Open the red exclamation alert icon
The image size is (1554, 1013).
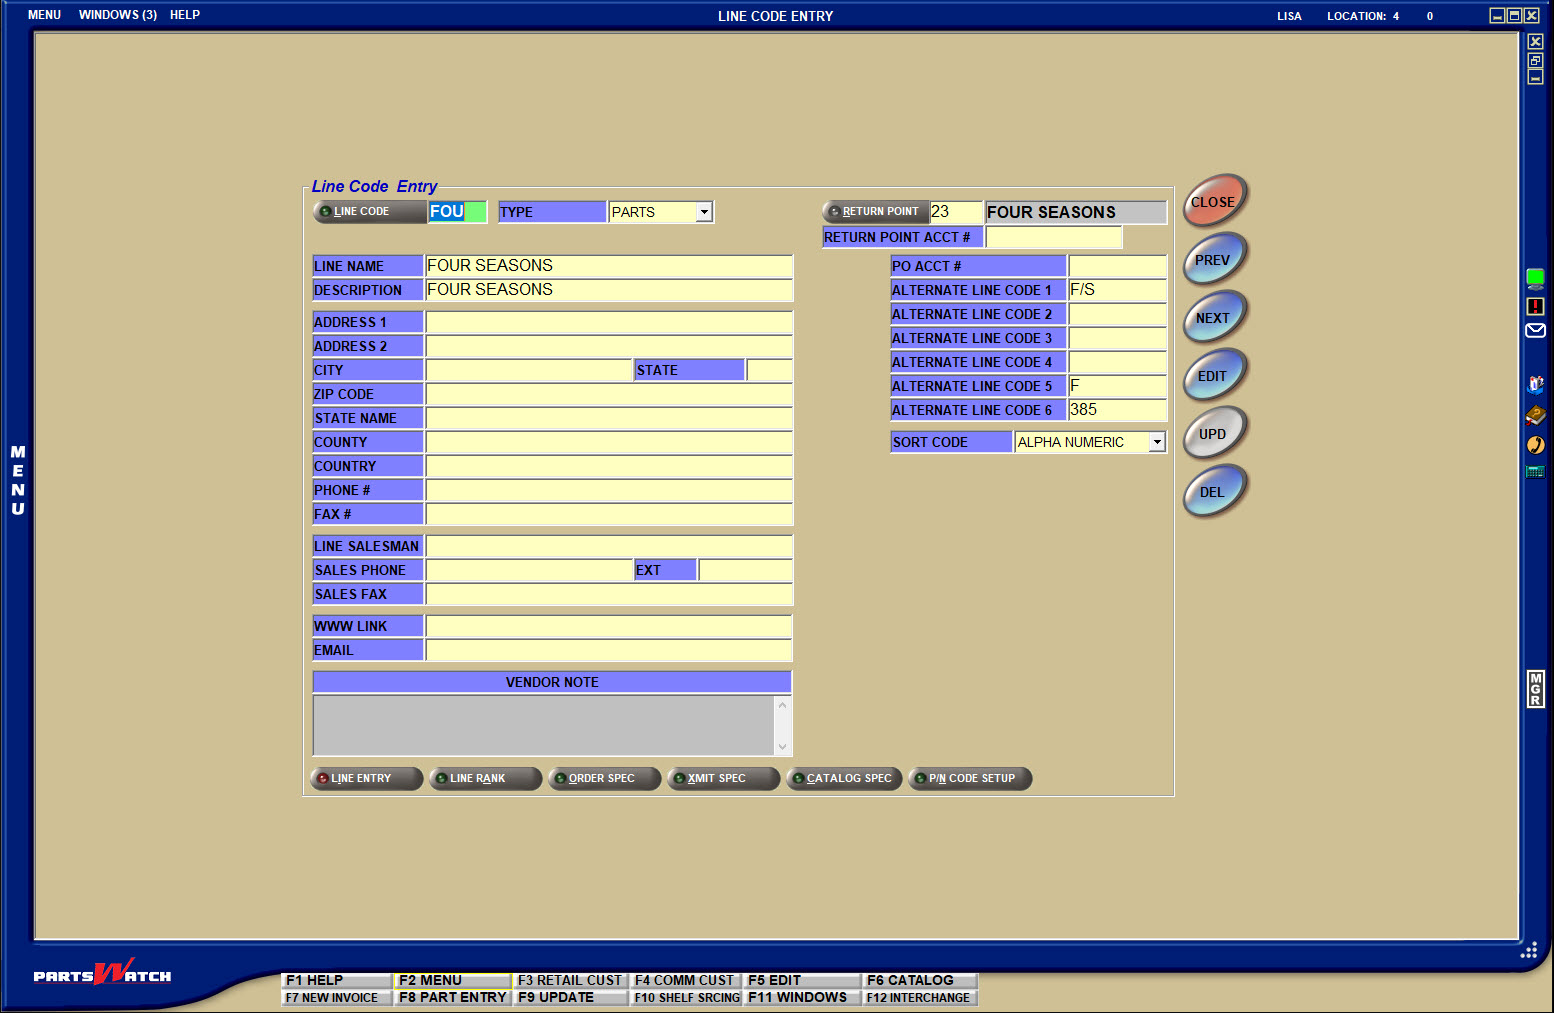[1535, 306]
